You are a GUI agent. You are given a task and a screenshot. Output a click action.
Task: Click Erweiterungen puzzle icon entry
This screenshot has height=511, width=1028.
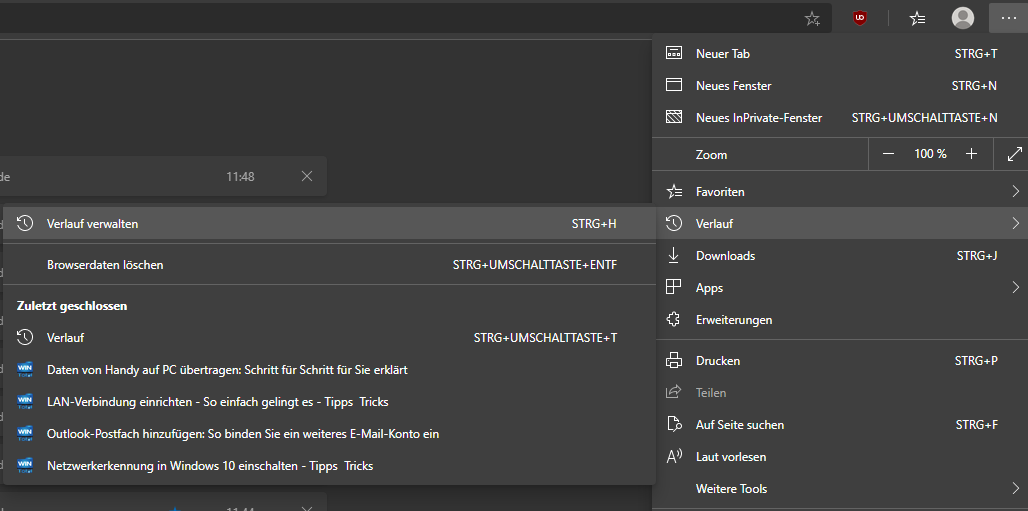[x=733, y=320]
